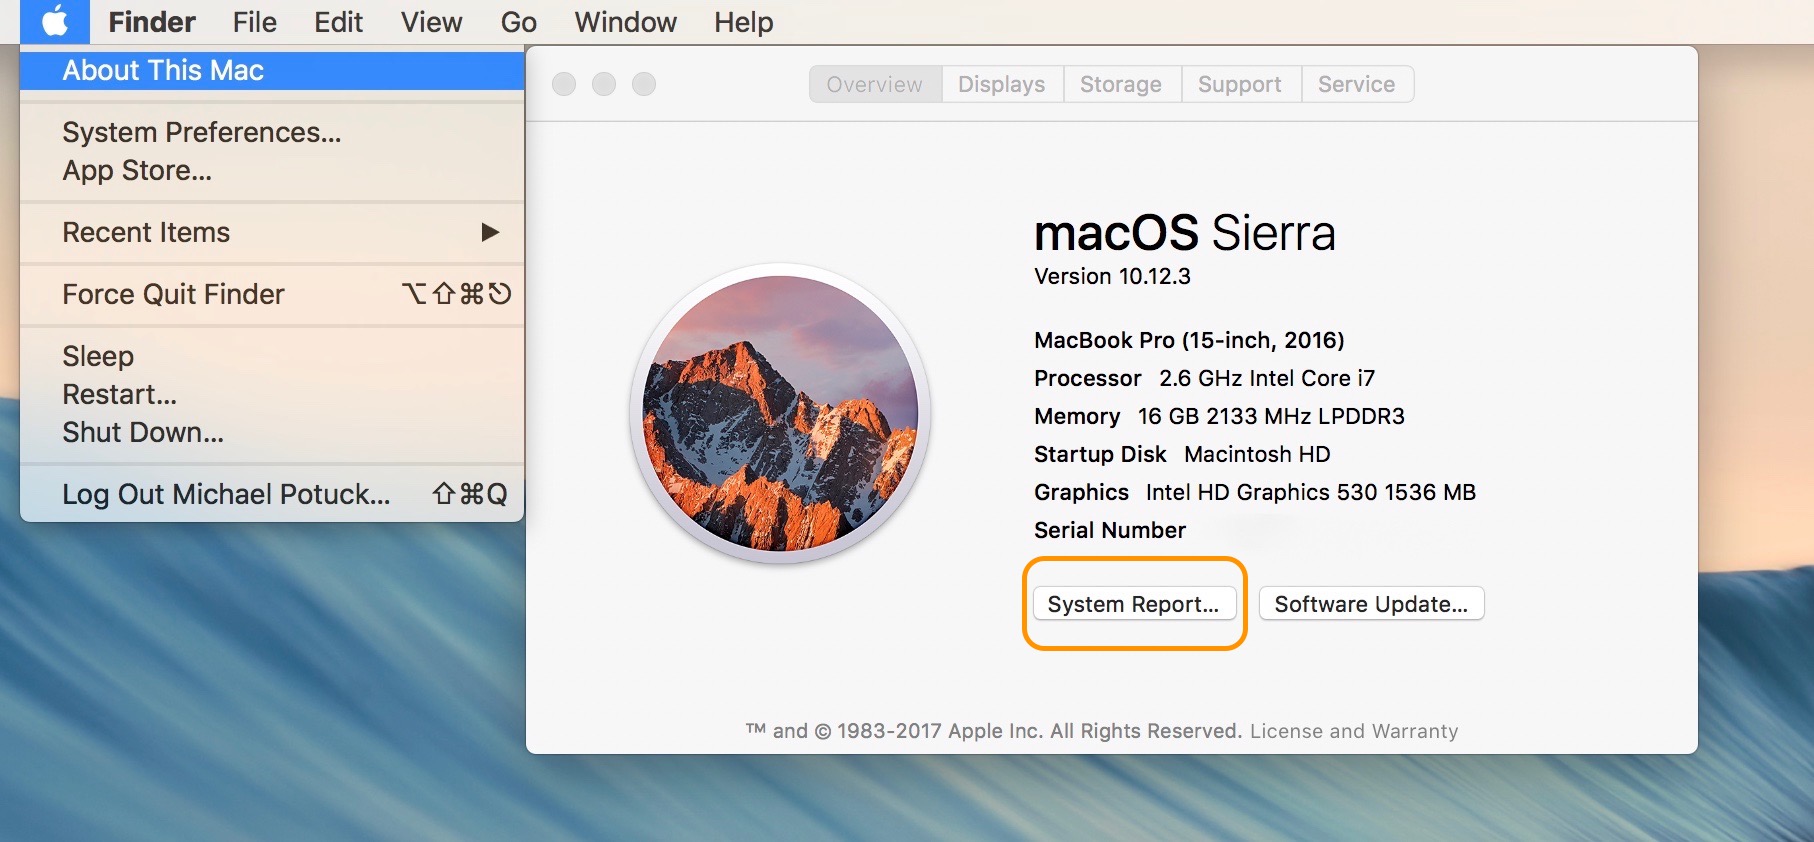
Task: Click the Intel HD Graphics 530 value
Action: coord(1311,492)
